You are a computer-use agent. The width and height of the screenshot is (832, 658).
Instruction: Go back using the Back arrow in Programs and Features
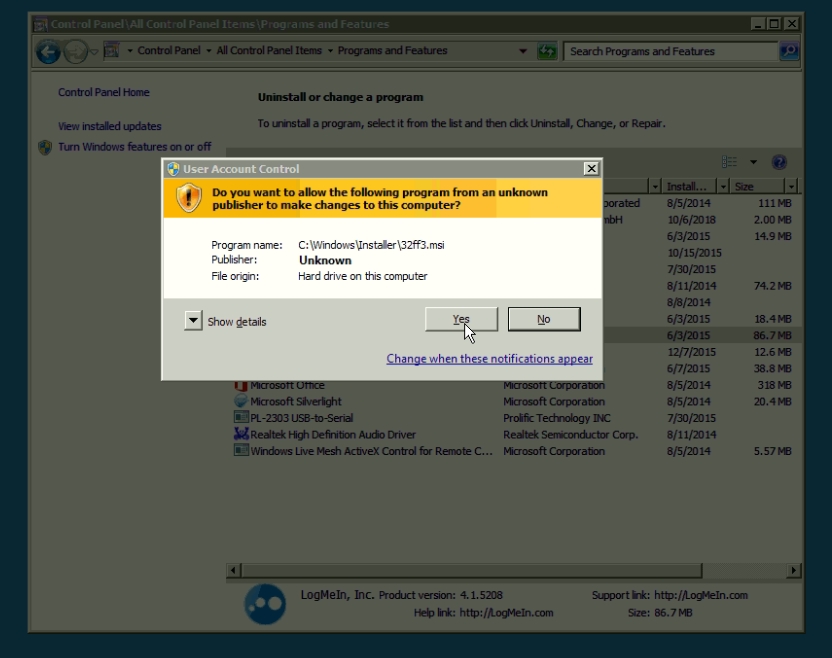48,51
